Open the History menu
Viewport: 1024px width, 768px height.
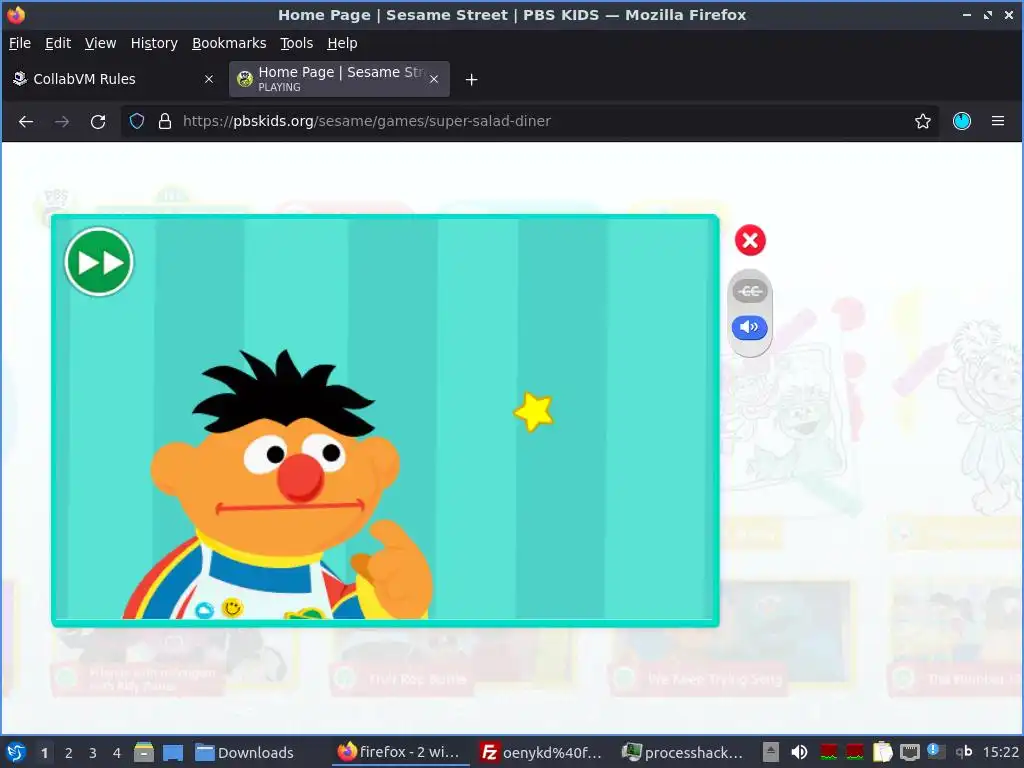(154, 43)
